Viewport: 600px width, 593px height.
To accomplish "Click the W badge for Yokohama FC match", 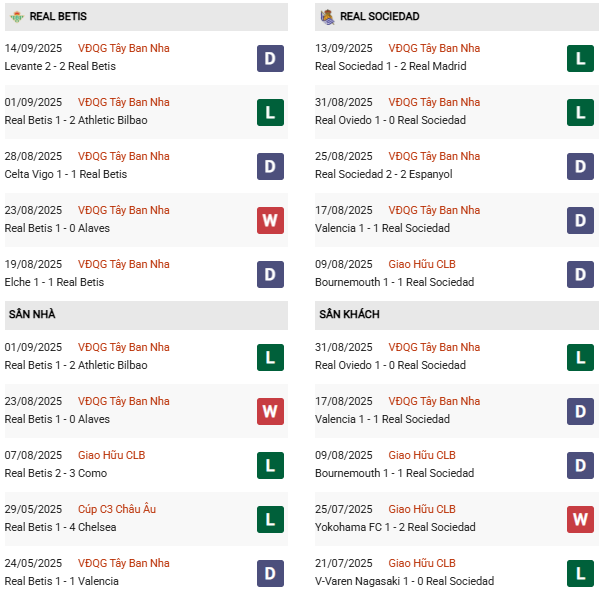I will pos(580,519).
